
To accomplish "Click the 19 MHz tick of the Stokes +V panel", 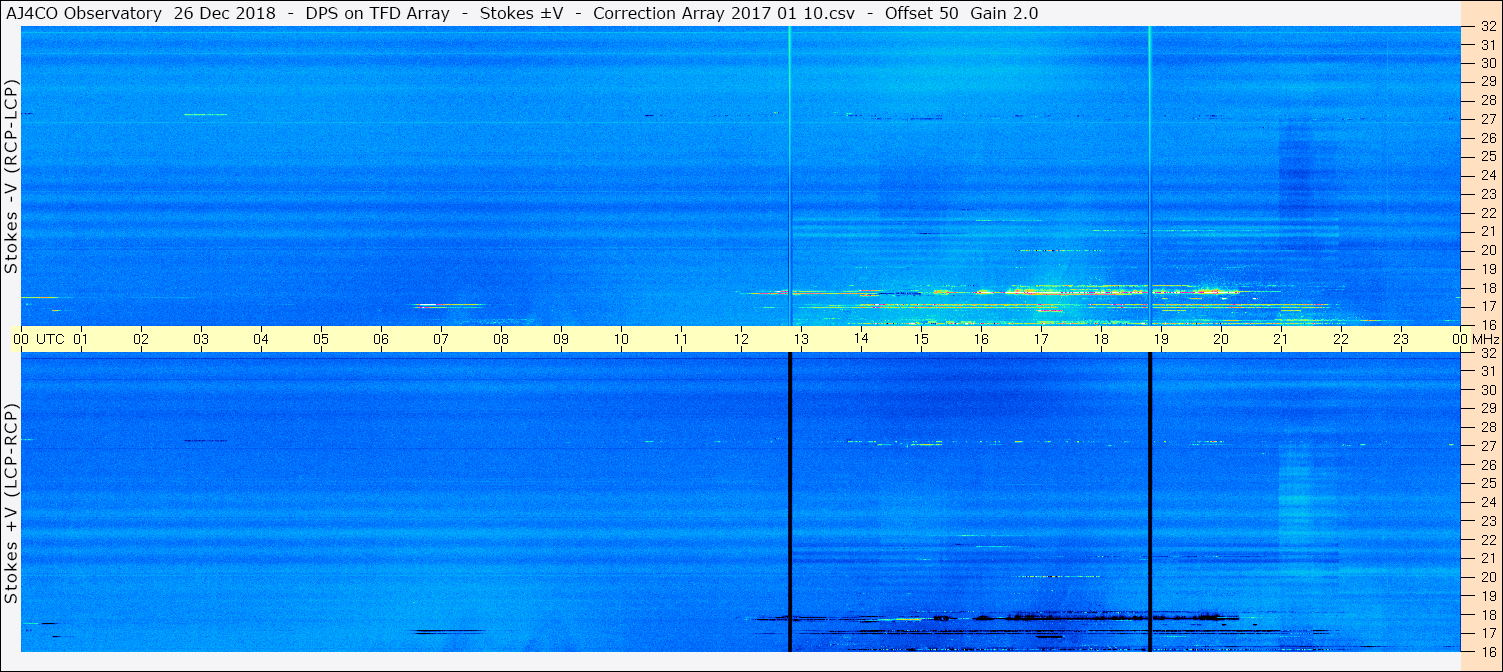I will (x=1488, y=595).
